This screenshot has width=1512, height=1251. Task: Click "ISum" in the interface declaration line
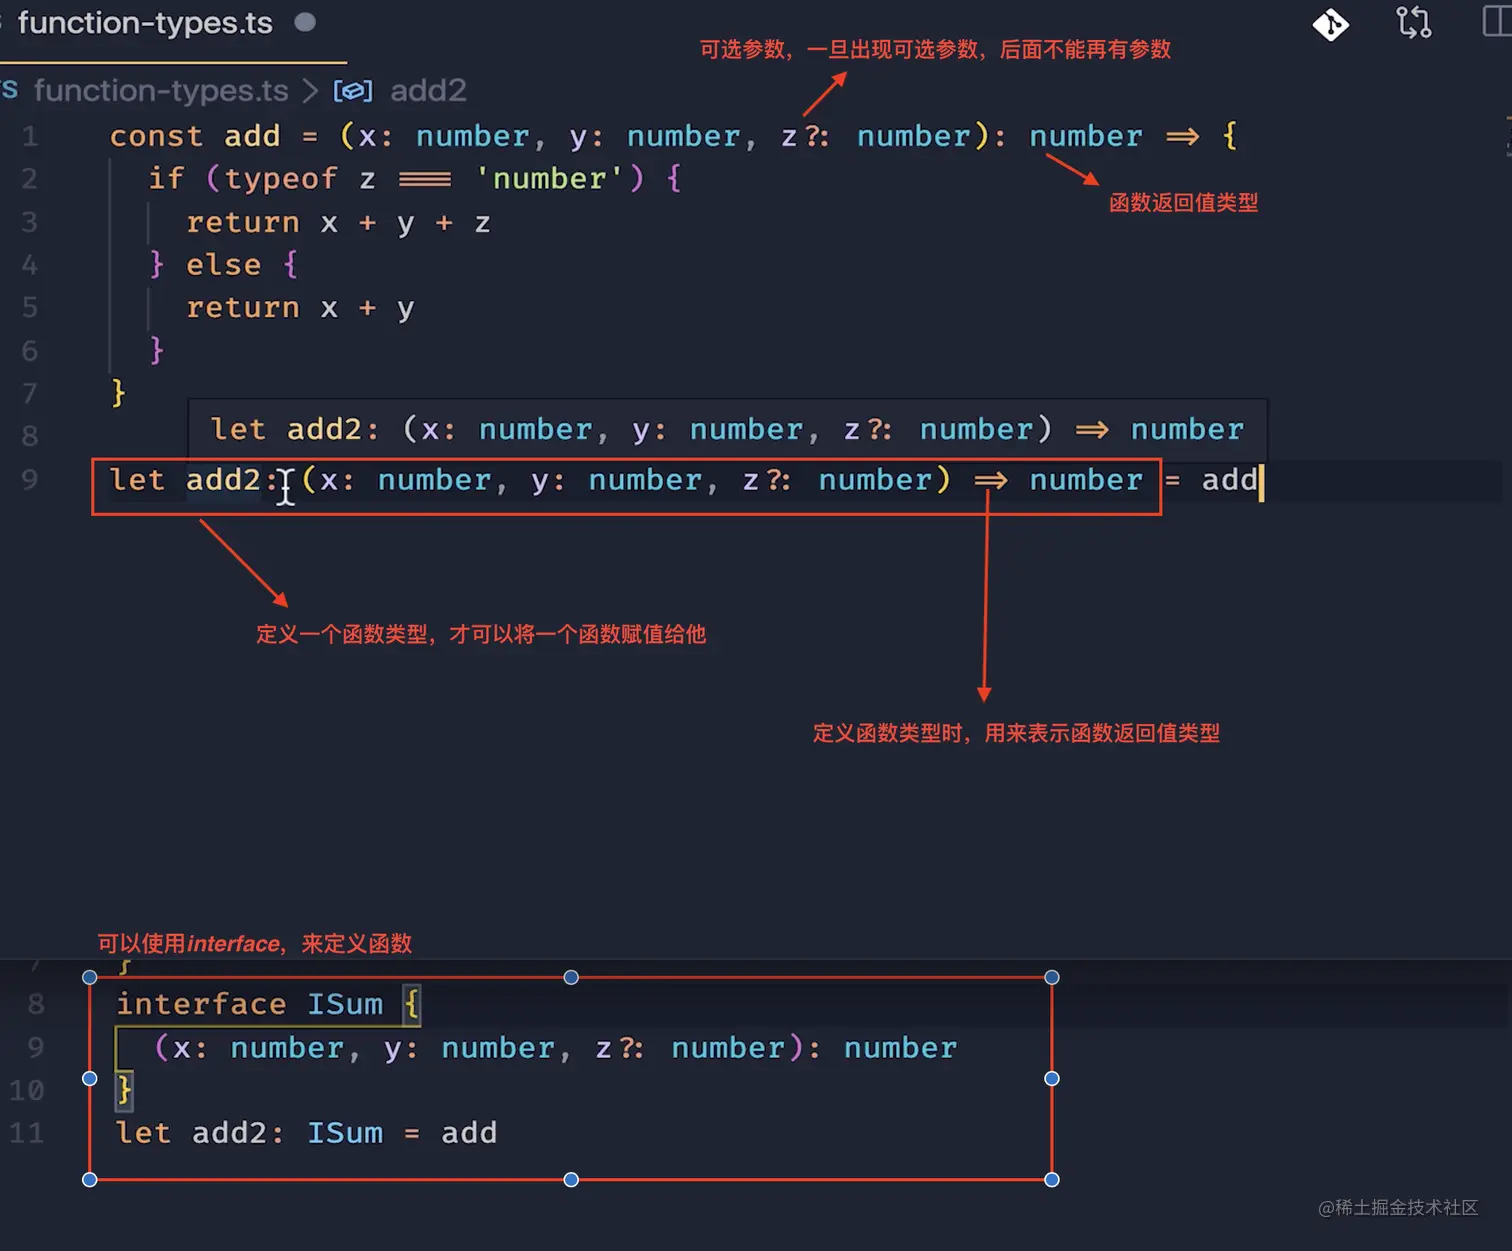click(x=345, y=1004)
